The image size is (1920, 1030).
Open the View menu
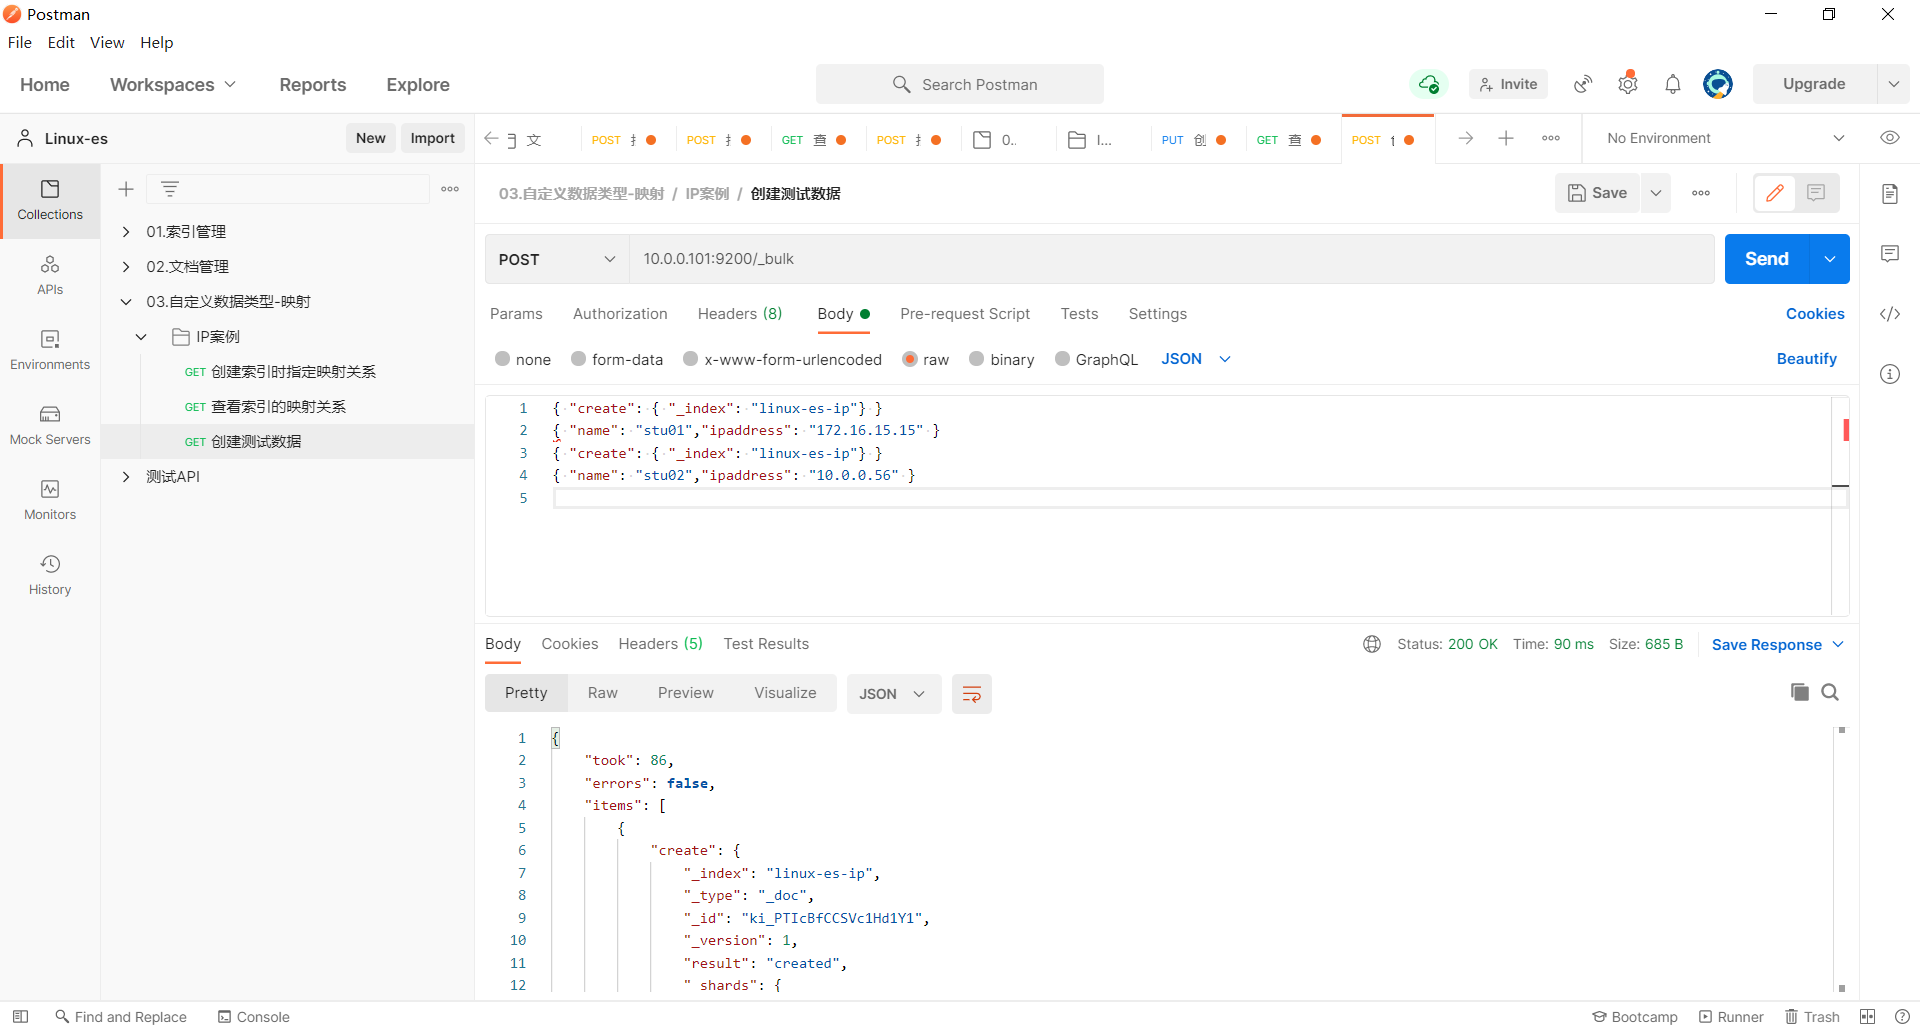107,42
